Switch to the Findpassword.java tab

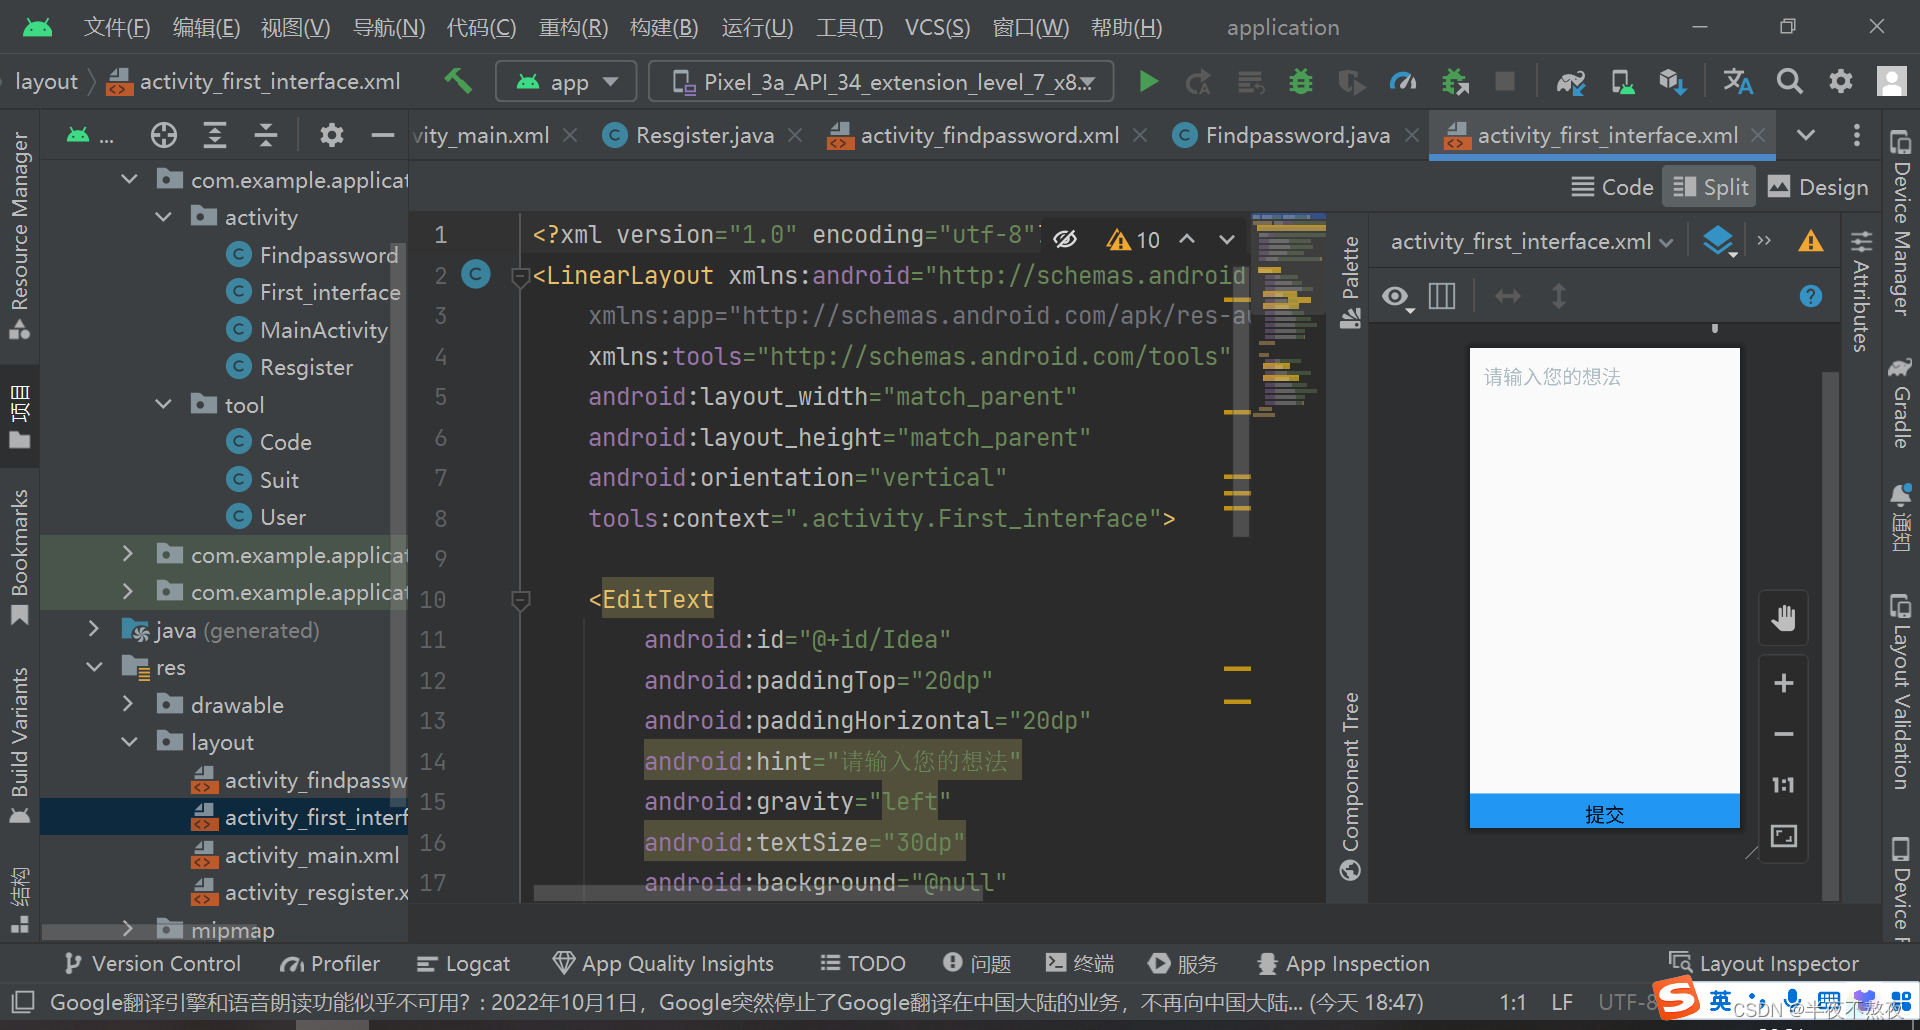coord(1295,134)
